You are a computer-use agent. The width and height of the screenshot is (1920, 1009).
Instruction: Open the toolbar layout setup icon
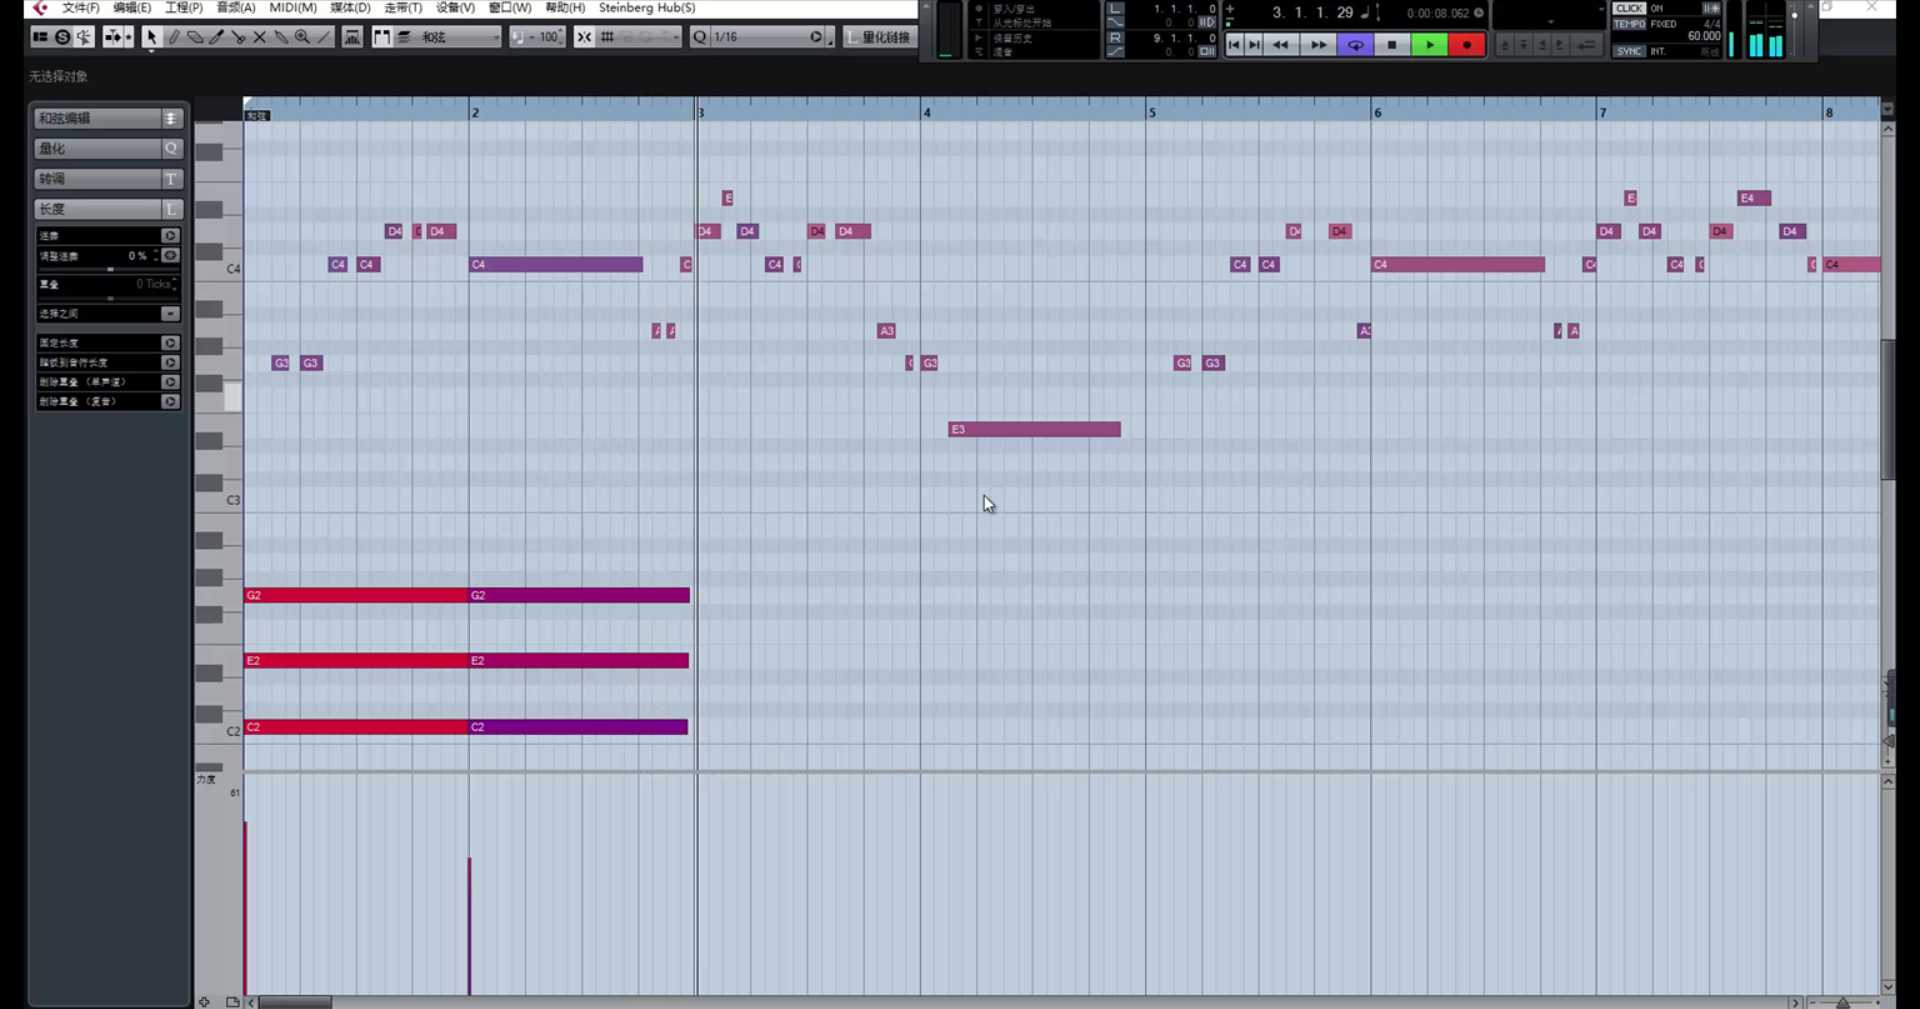[x=40, y=37]
